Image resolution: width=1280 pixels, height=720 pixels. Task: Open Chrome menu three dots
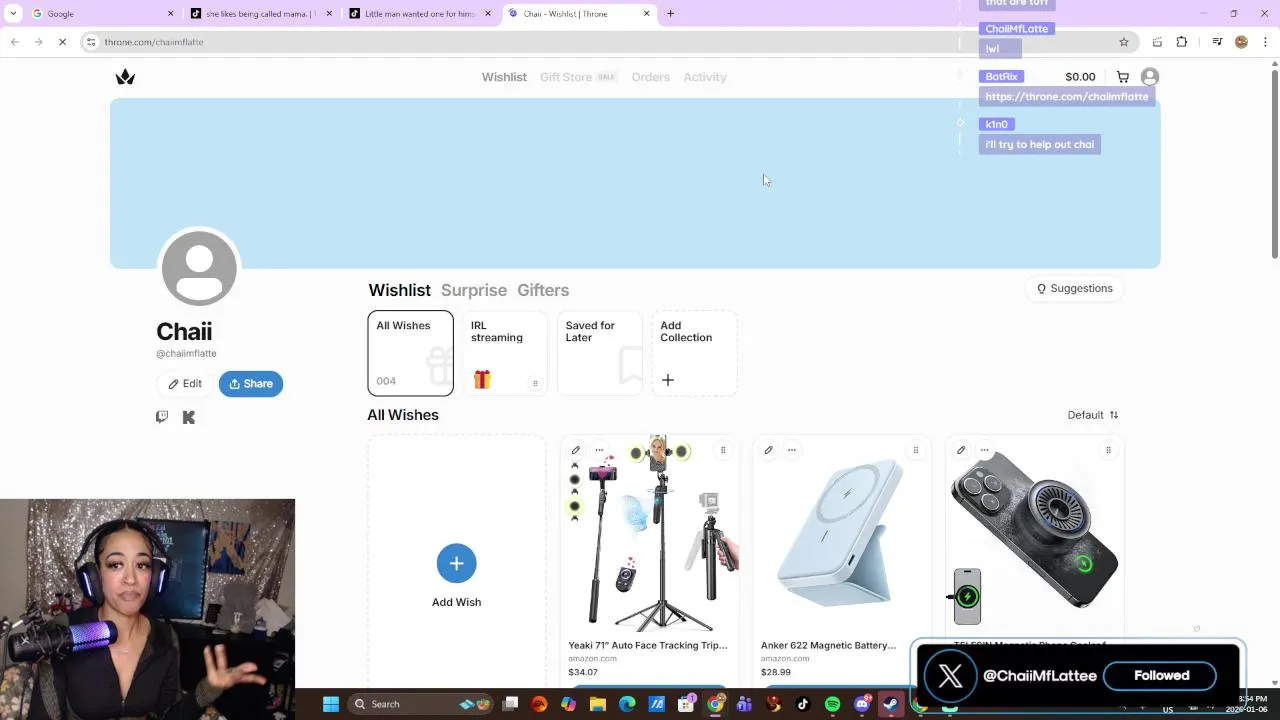pyautogui.click(x=1266, y=42)
